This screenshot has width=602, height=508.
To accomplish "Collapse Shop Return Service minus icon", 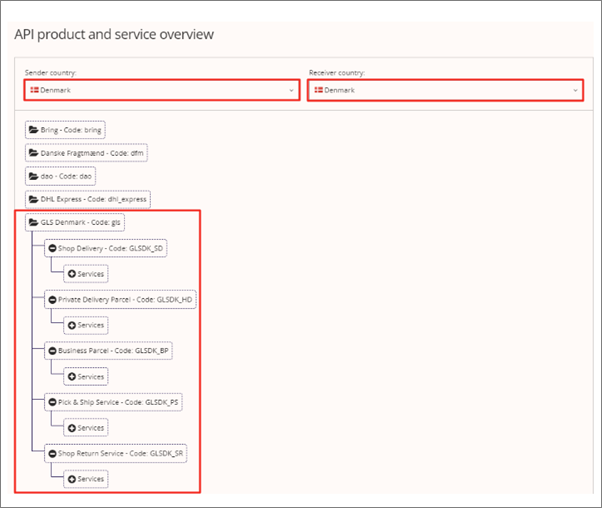I will pyautogui.click(x=53, y=453).
